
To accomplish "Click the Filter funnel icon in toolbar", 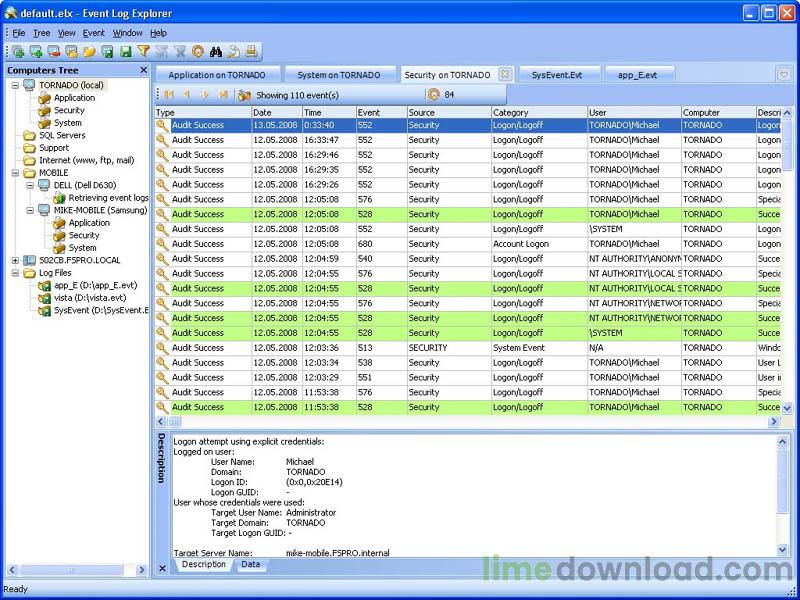I will coord(144,51).
